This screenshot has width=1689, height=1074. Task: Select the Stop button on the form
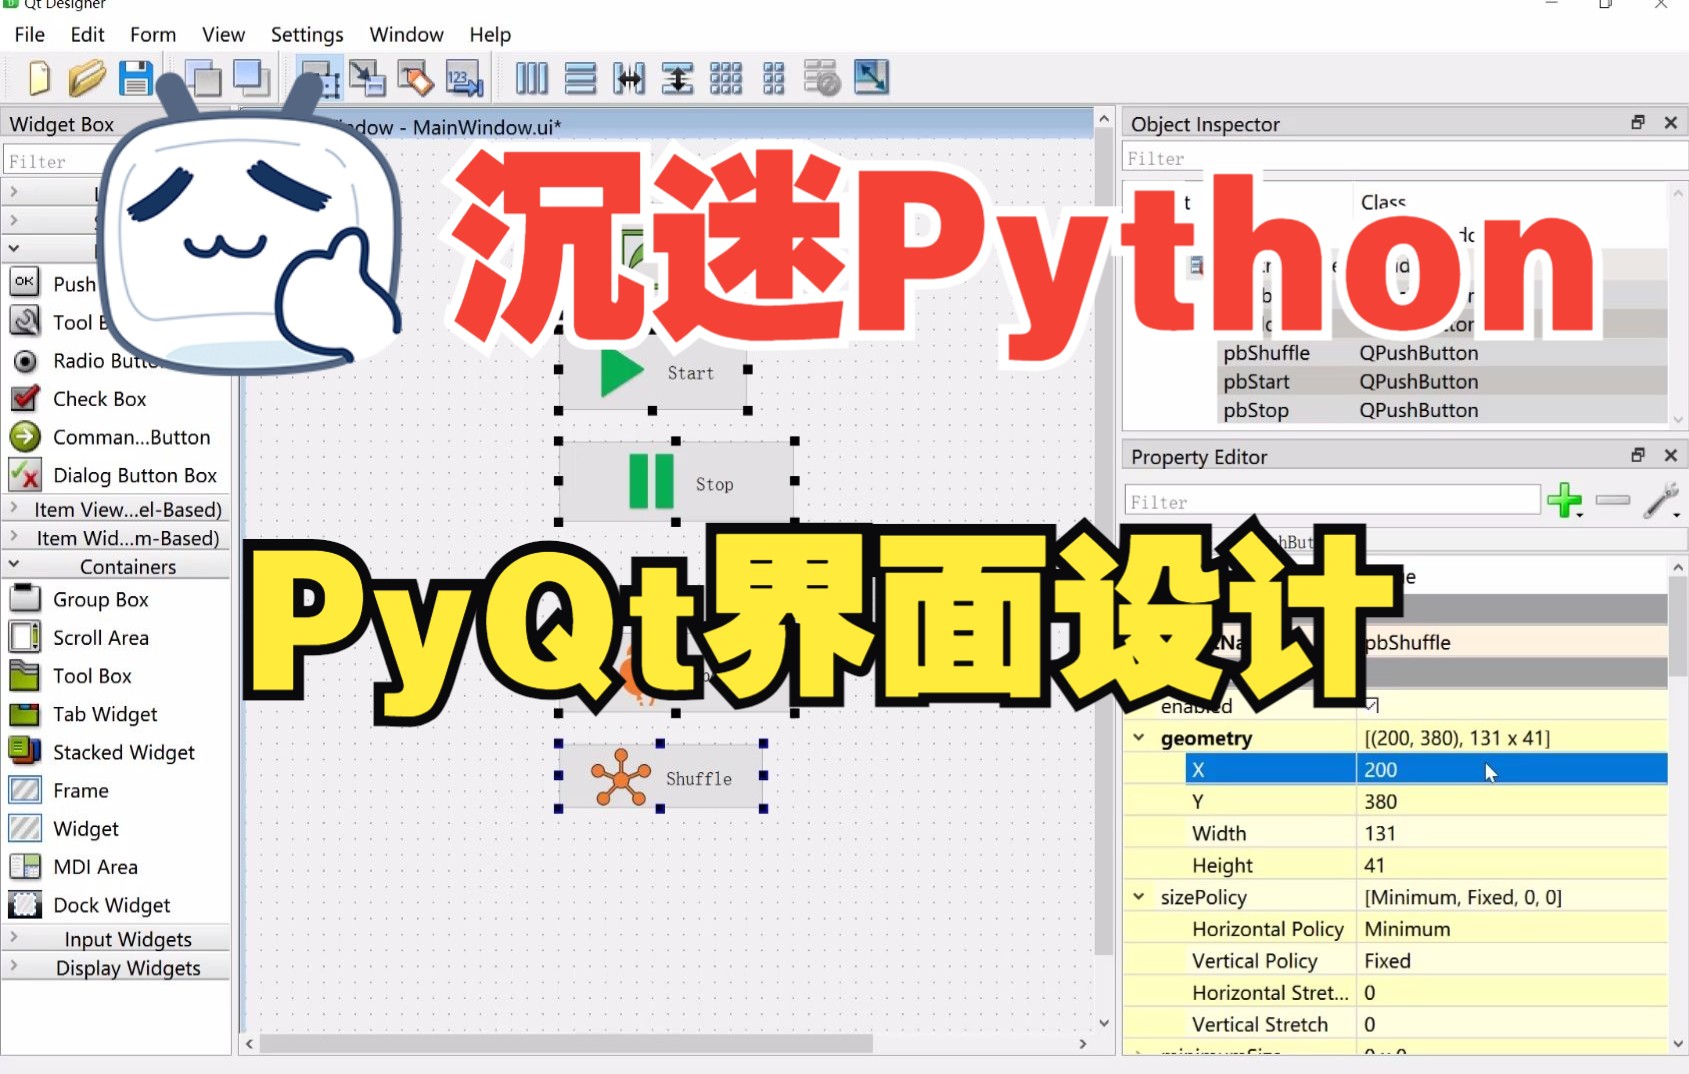point(676,483)
